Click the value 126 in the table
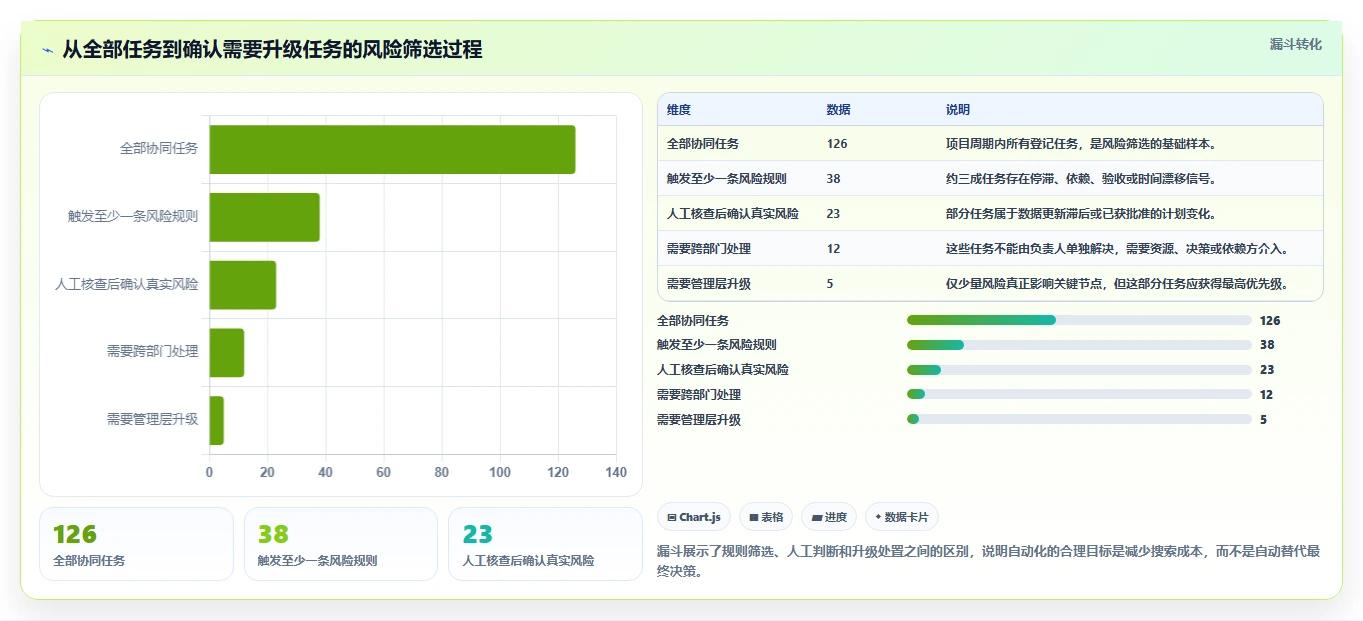The height and width of the screenshot is (621, 1363). [x=837, y=144]
